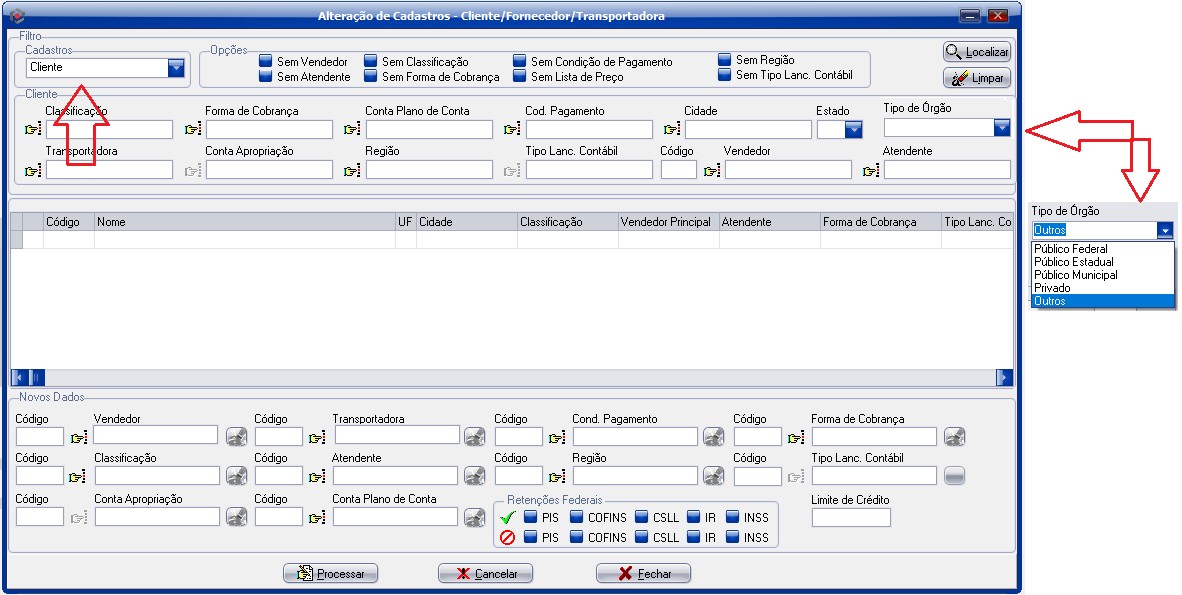Toggle the Sem Lista de Preço option

point(520,77)
